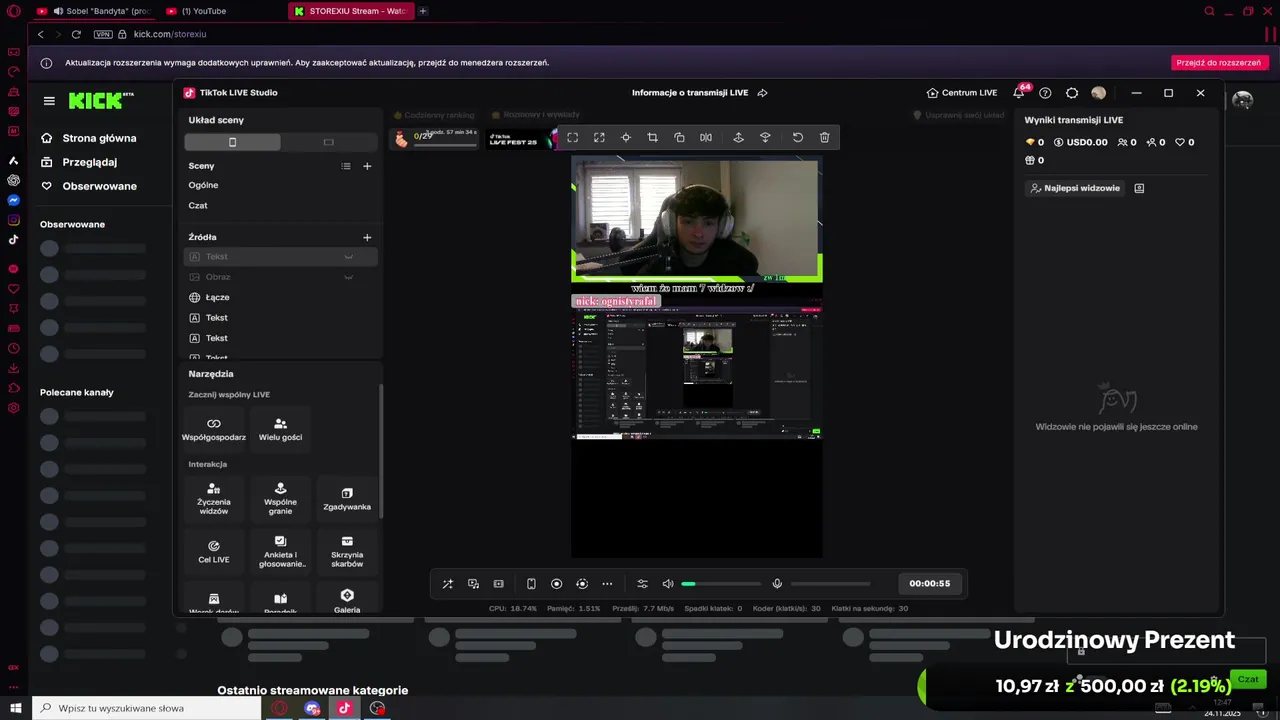Select the crop tool icon
The width and height of the screenshot is (1280, 720).
point(652,138)
